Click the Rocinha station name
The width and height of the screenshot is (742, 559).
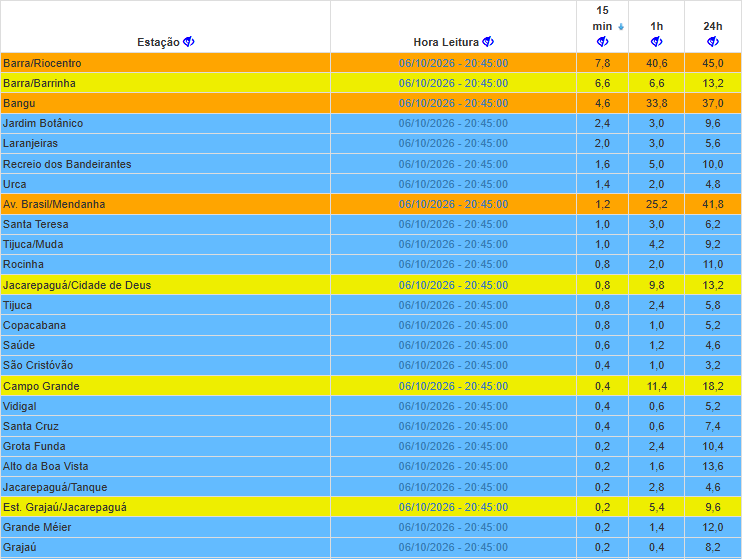(23, 264)
